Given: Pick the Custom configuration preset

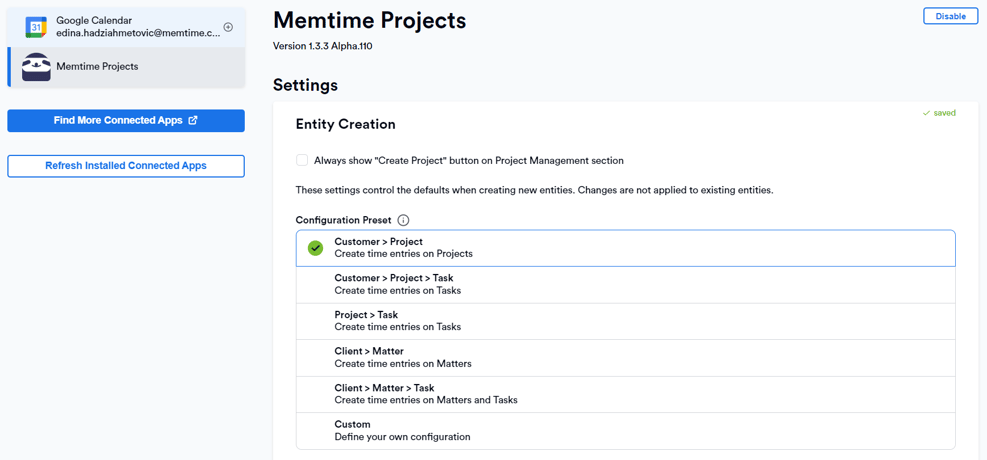Looking at the screenshot, I should click(626, 430).
